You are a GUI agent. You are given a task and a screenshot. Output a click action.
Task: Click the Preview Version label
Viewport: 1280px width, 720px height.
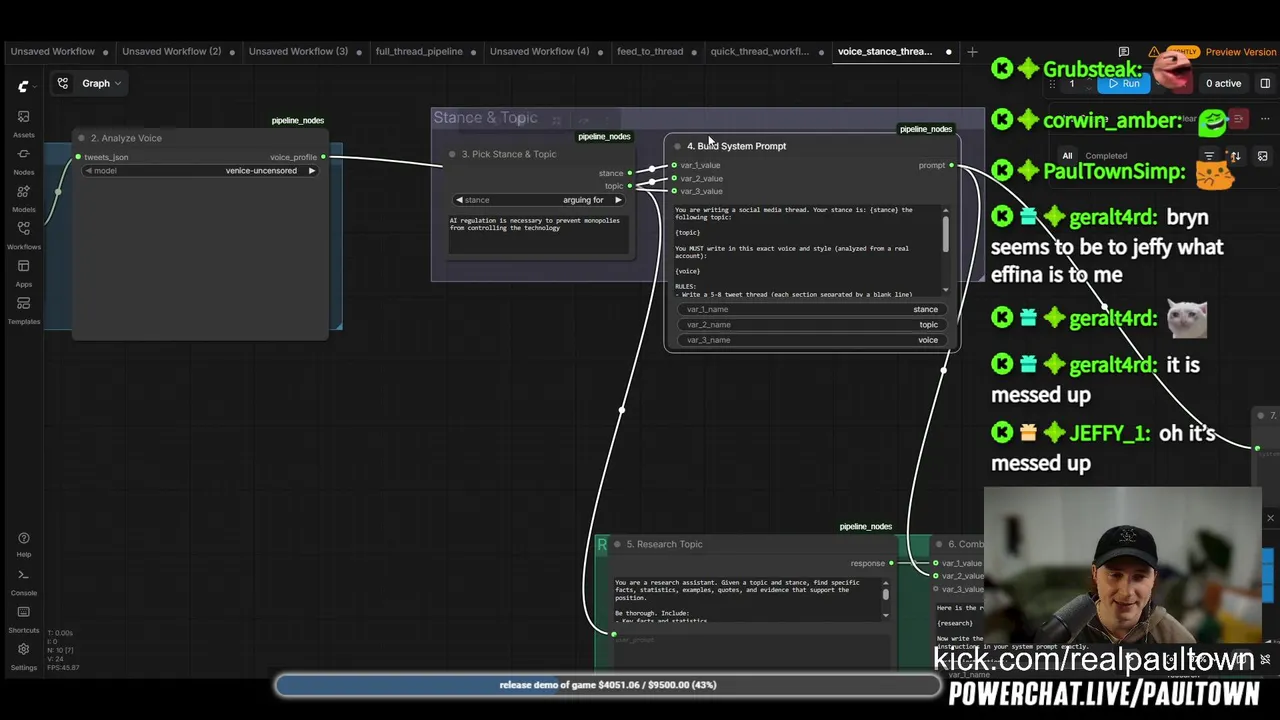(1240, 52)
